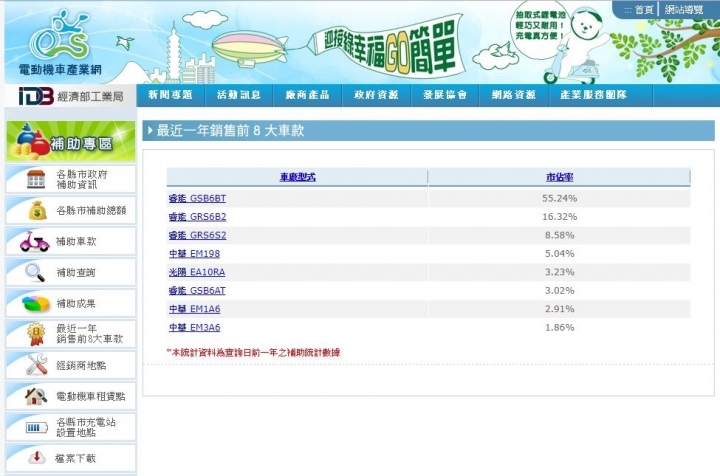
Task: Open the 睿能 GSB6BT model link
Action: click(197, 198)
